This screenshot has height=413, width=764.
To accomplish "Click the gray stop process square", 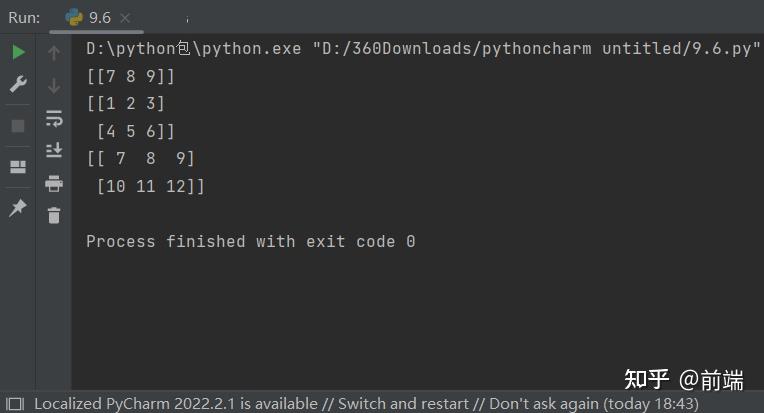I will (x=18, y=126).
